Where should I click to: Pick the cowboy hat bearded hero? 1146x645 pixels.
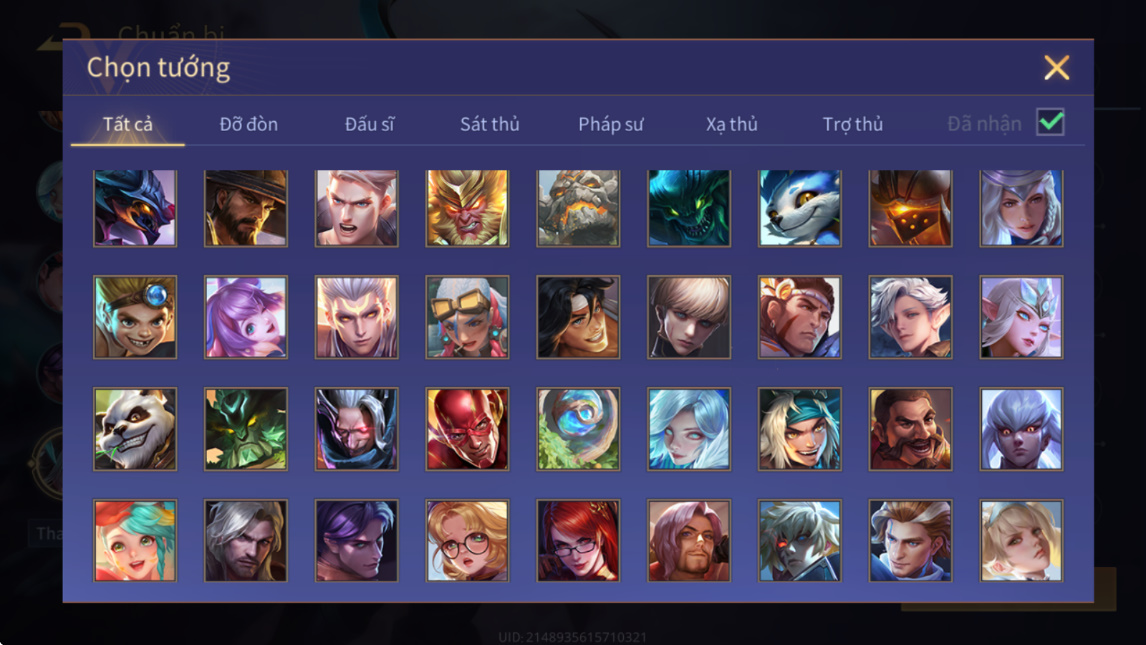(x=246, y=208)
